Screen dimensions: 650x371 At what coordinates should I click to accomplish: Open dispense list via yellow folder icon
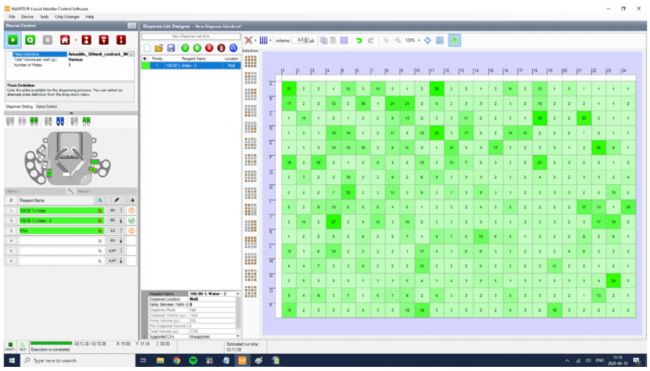click(x=159, y=48)
